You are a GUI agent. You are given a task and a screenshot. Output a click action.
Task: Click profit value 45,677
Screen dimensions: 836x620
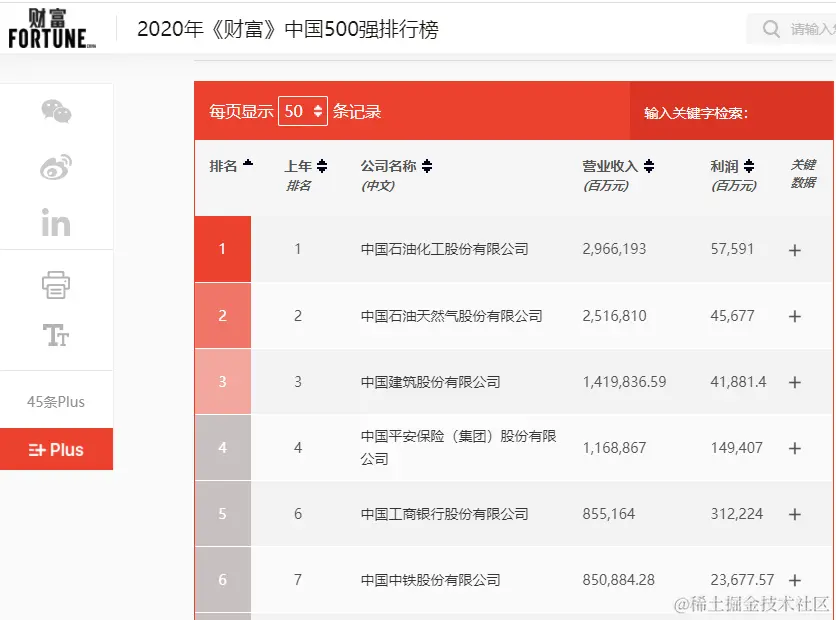(732, 316)
